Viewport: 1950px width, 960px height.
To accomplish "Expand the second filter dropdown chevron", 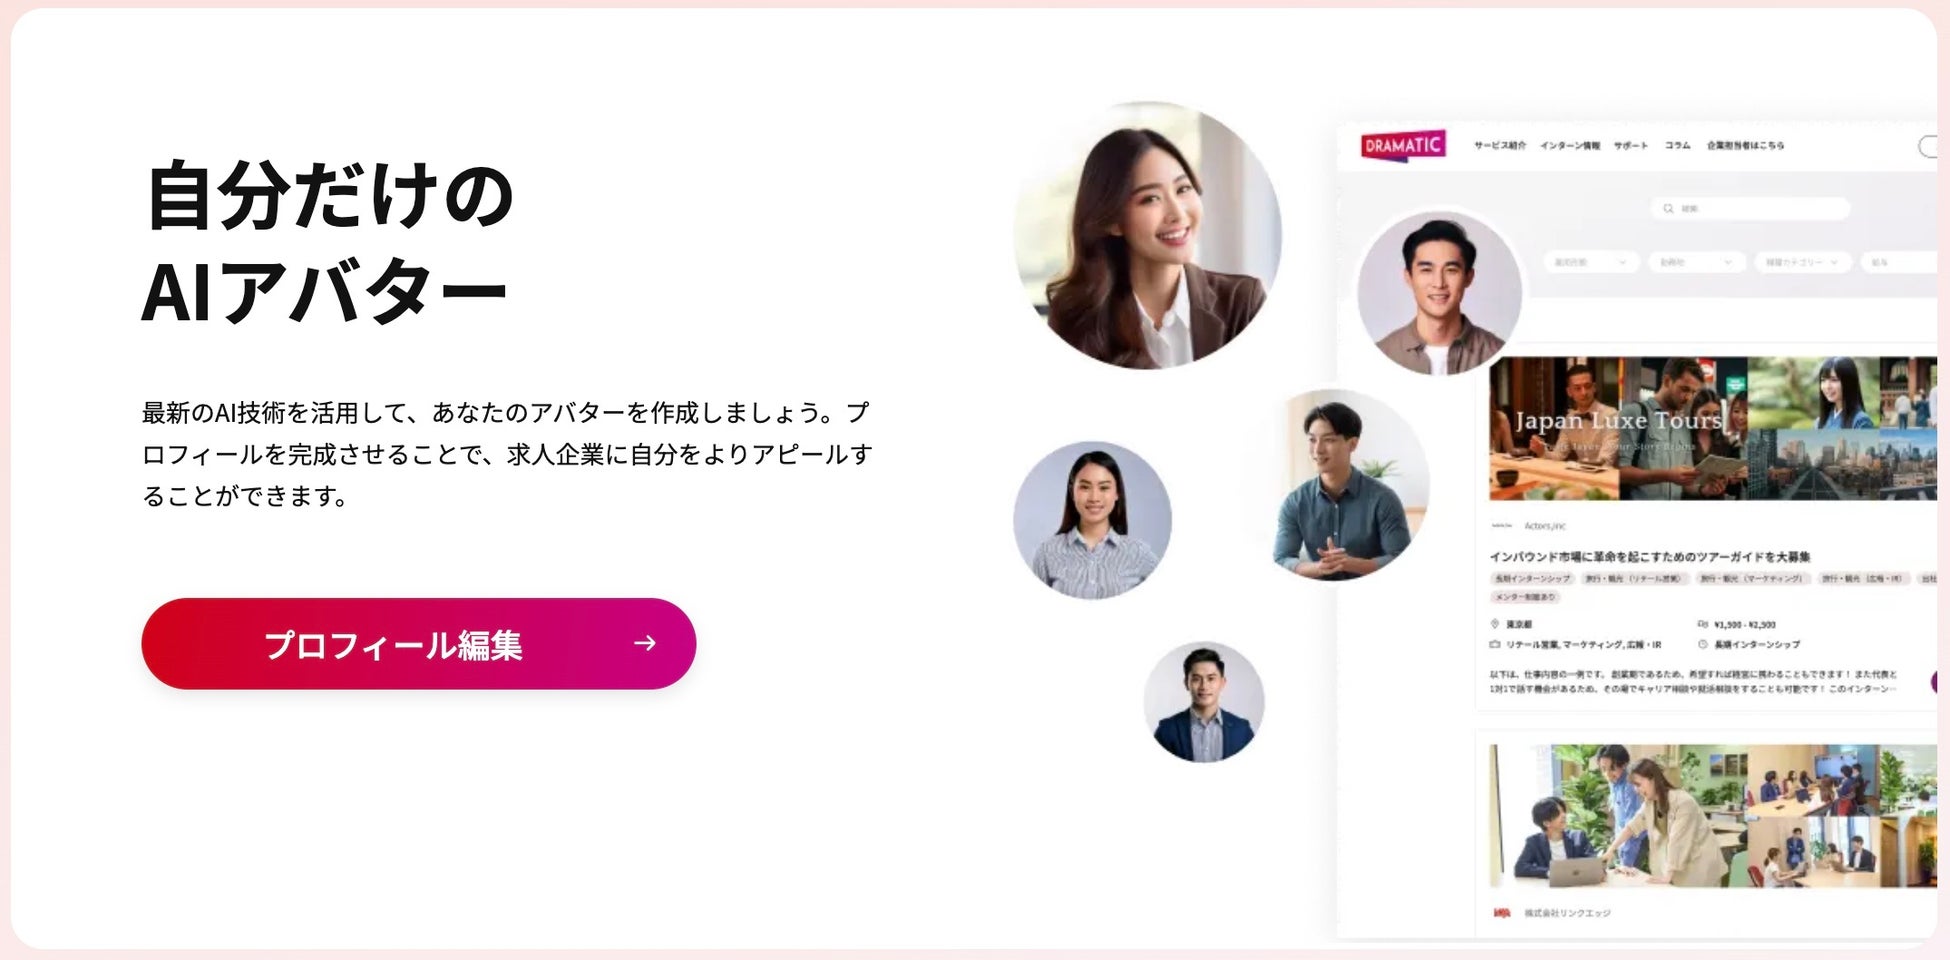I will tap(1727, 262).
